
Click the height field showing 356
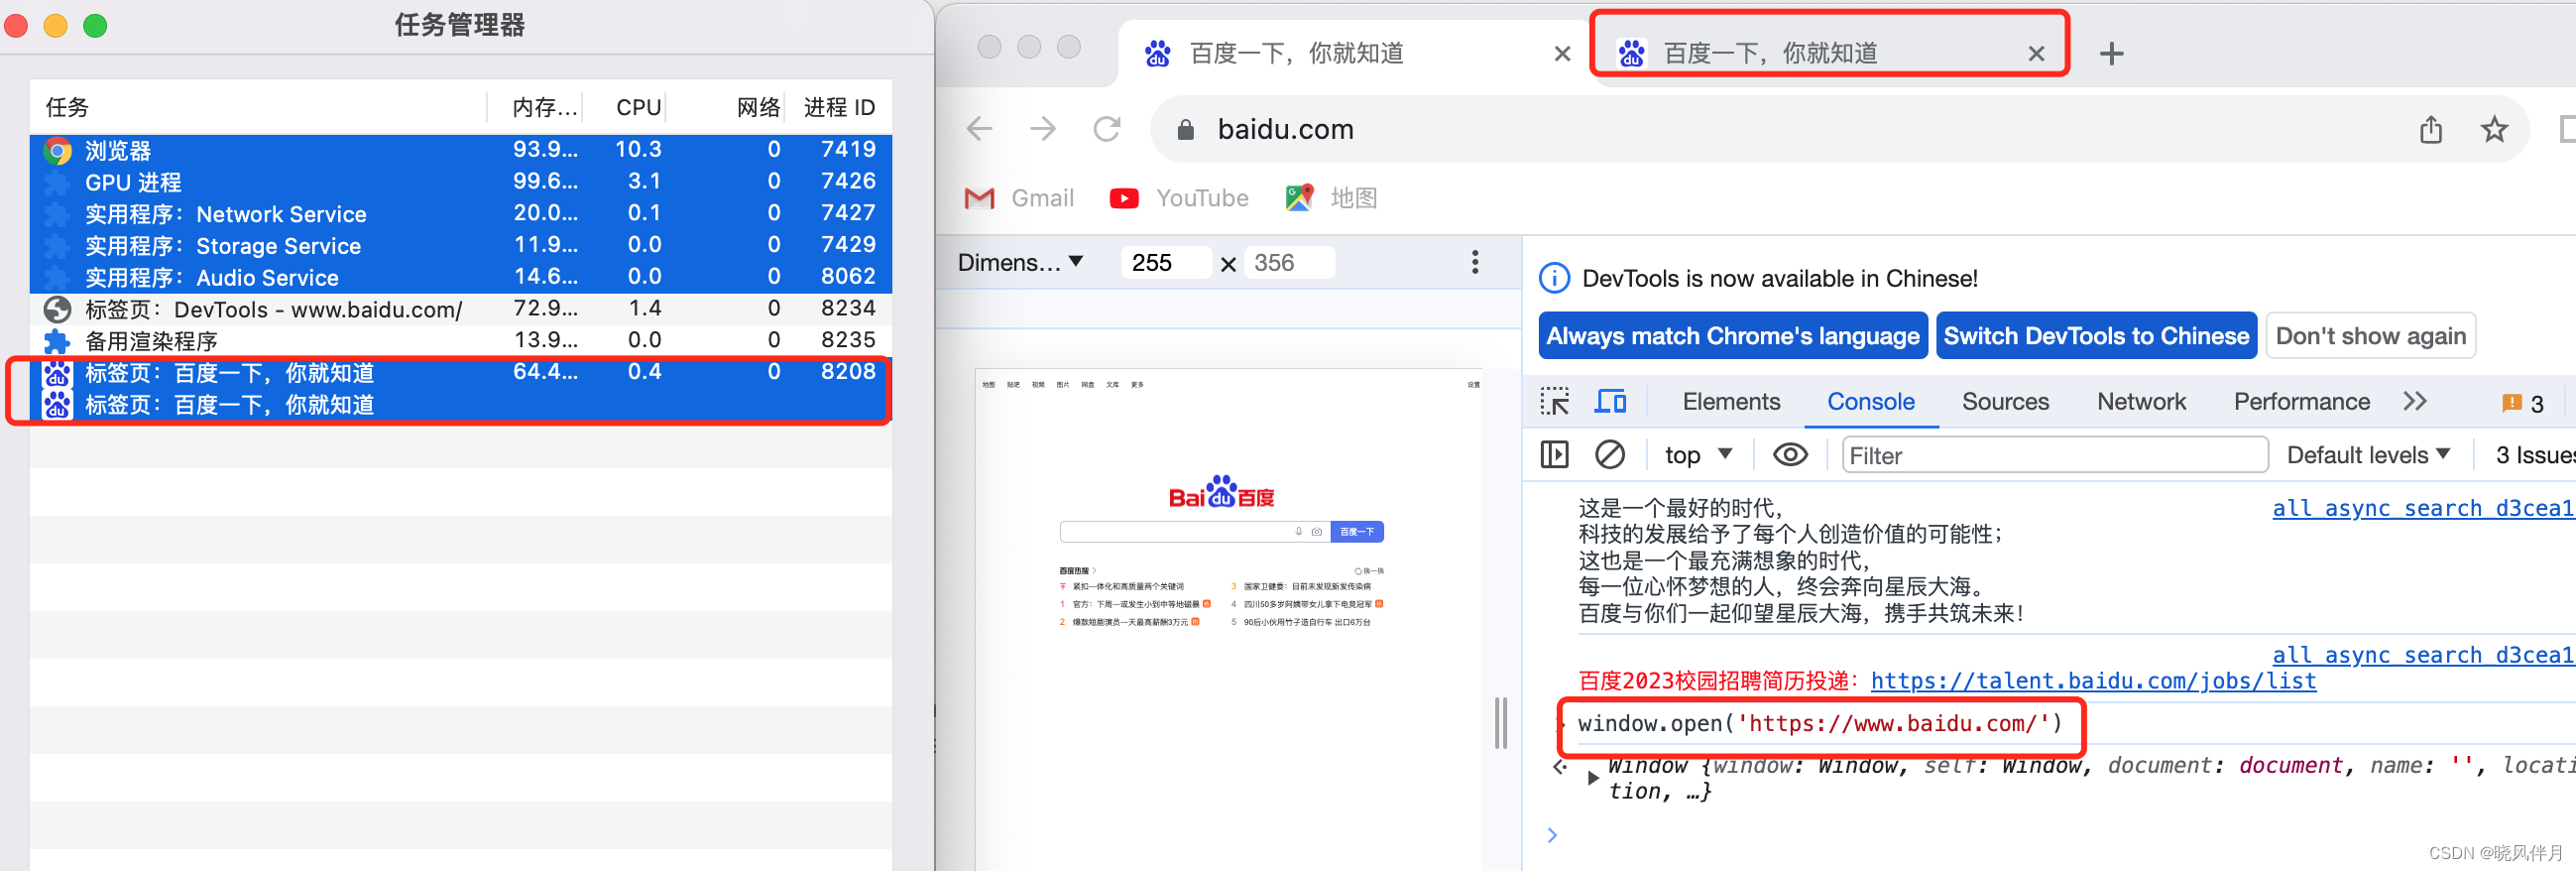pyautogui.click(x=1289, y=263)
